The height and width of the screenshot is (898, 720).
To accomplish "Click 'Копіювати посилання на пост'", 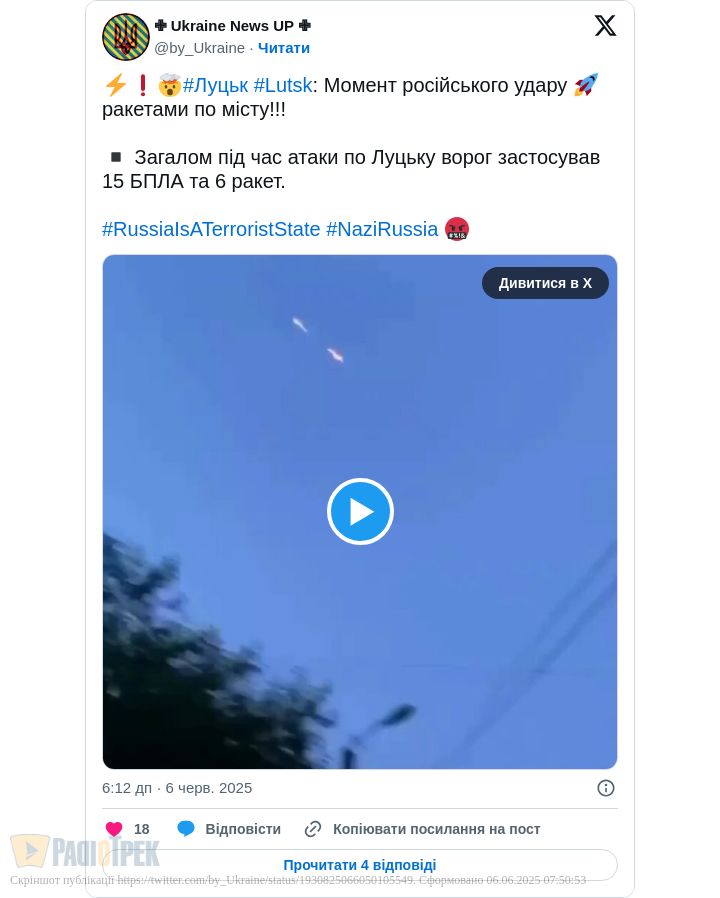I will coord(436,829).
